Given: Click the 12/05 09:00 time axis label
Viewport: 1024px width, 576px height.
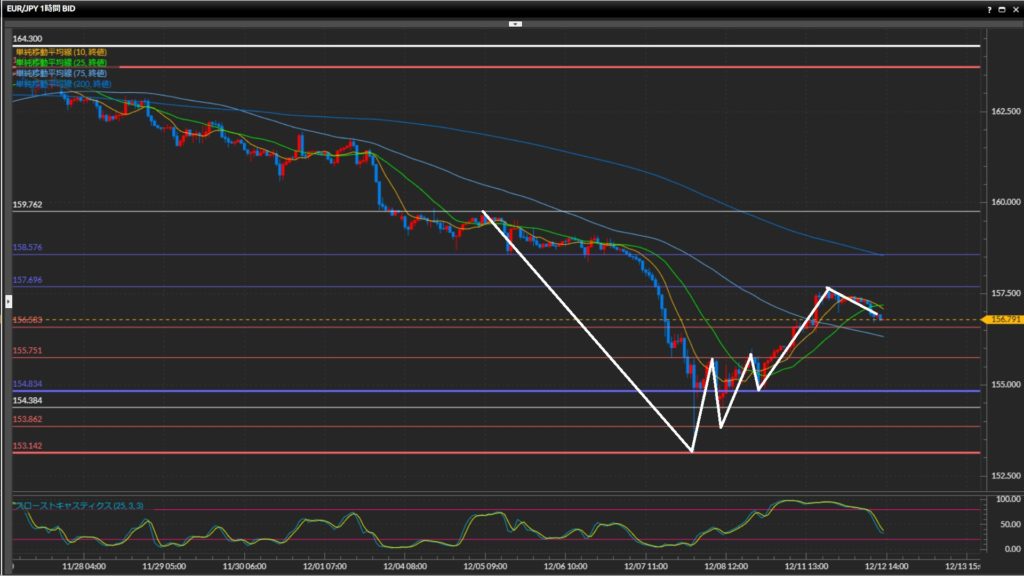Looking at the screenshot, I should [484, 564].
